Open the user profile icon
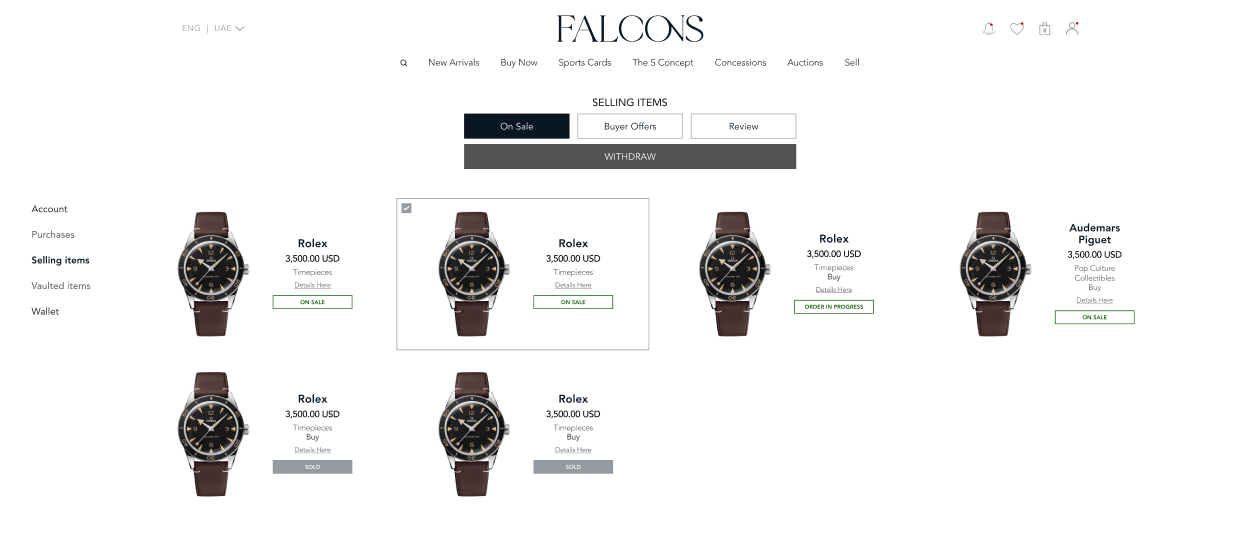 [1072, 28]
